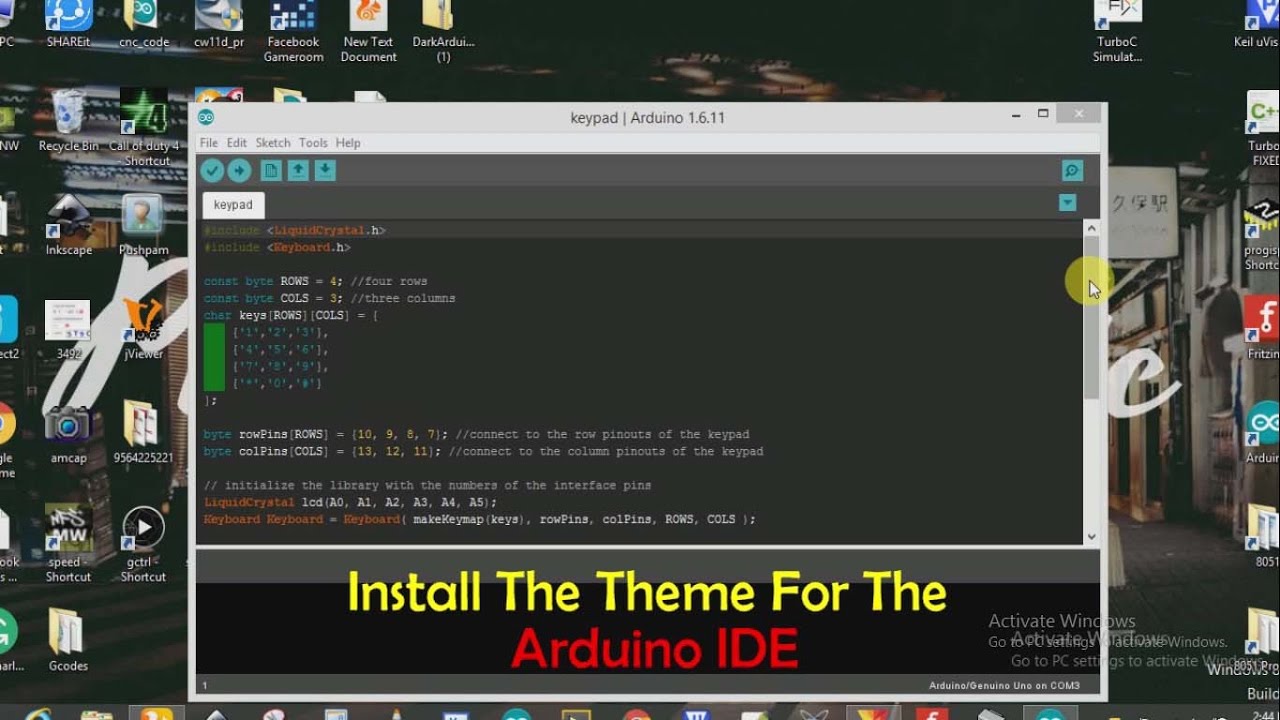Viewport: 1280px width, 720px height.
Task: Save the sketch with the down-arrow icon
Action: point(325,170)
